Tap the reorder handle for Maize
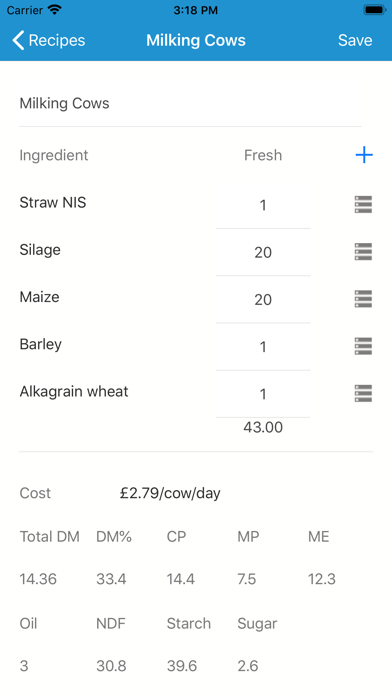The image size is (392, 696). pyautogui.click(x=363, y=299)
